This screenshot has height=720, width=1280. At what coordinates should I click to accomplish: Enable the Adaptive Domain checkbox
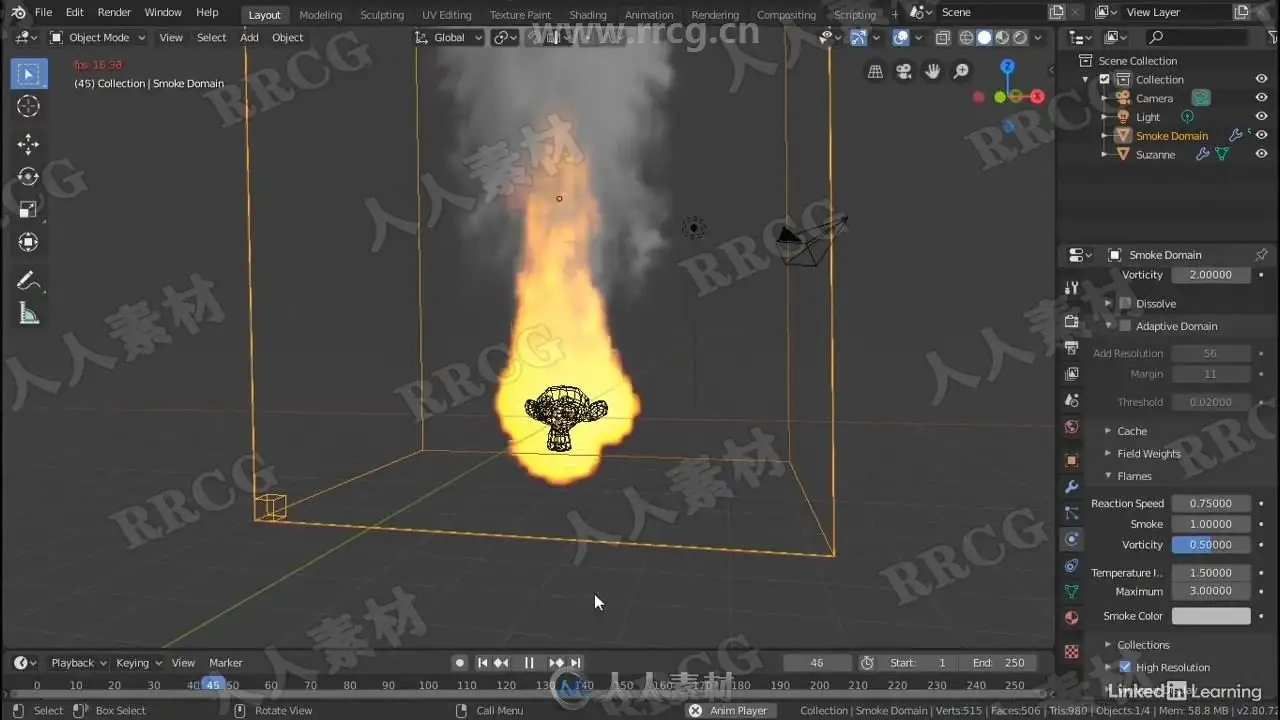coord(1125,326)
